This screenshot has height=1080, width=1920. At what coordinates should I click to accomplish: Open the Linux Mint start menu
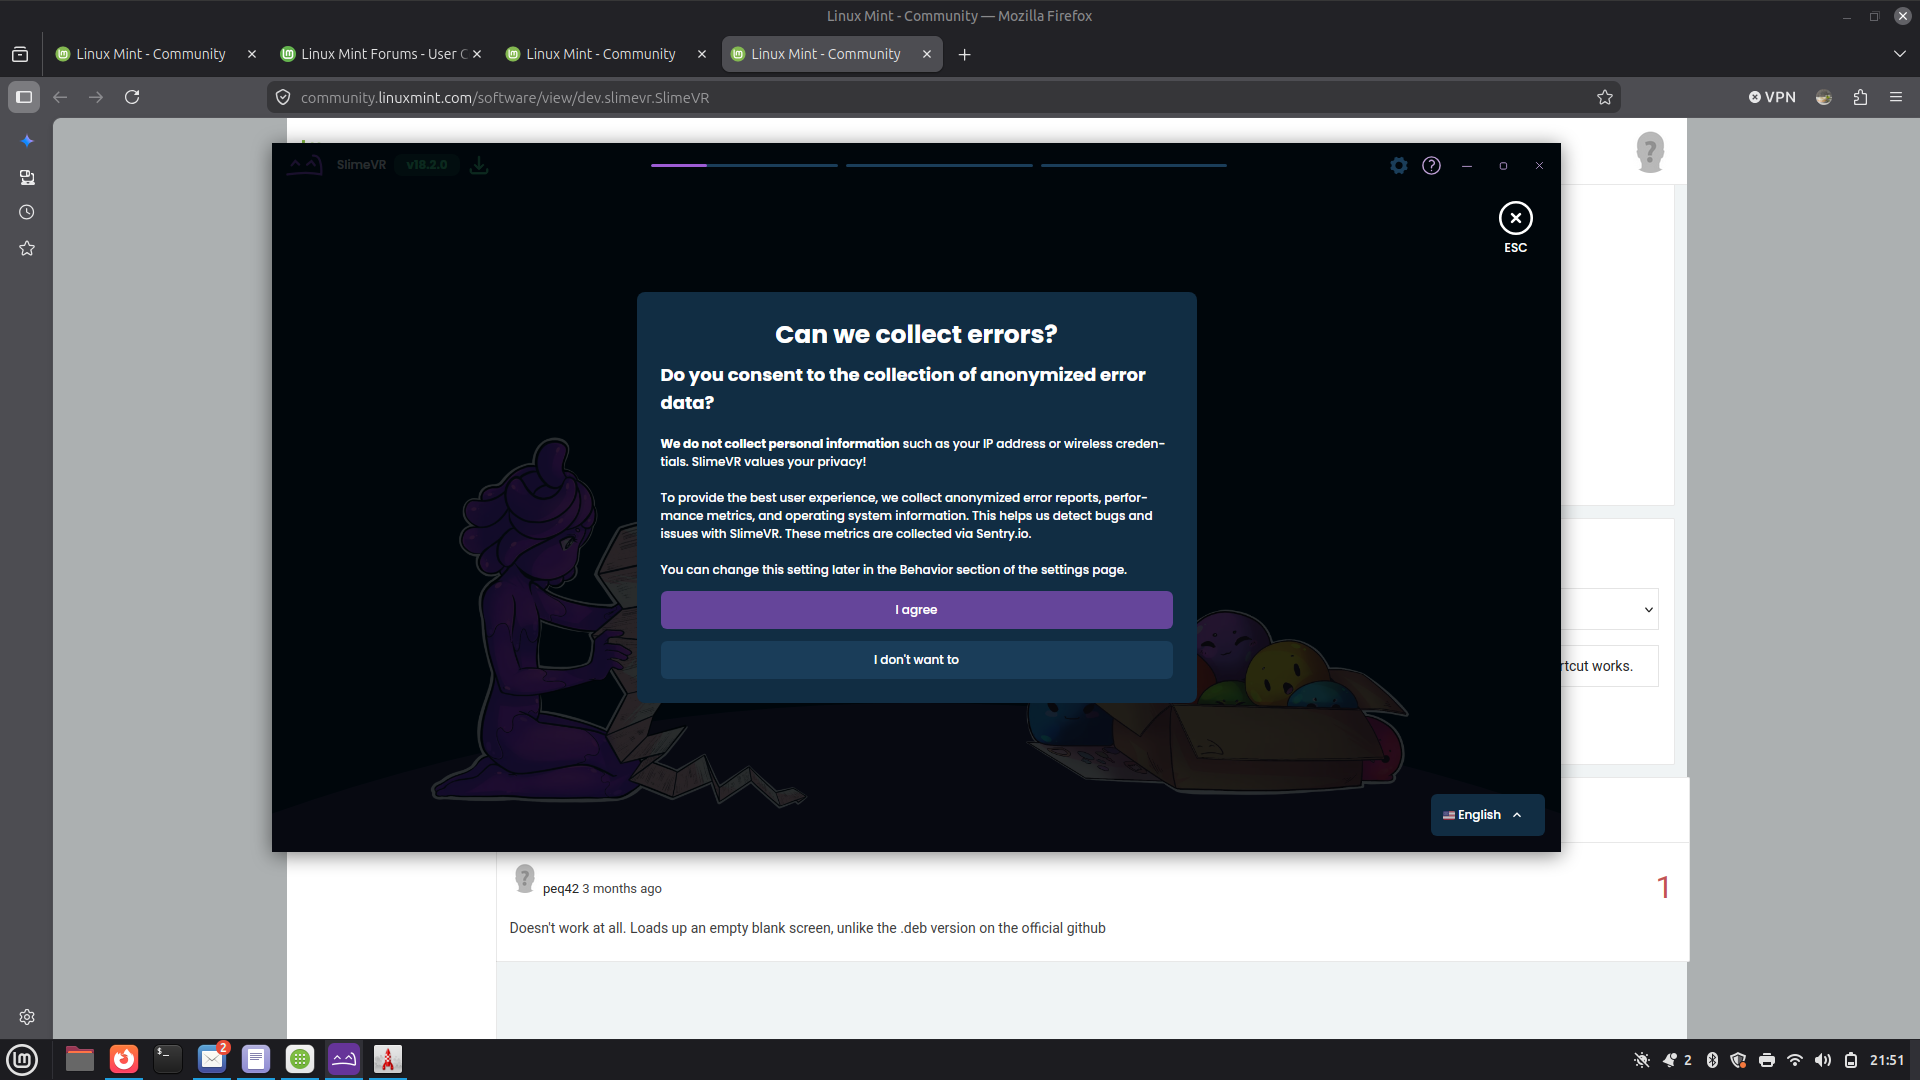(22, 1059)
